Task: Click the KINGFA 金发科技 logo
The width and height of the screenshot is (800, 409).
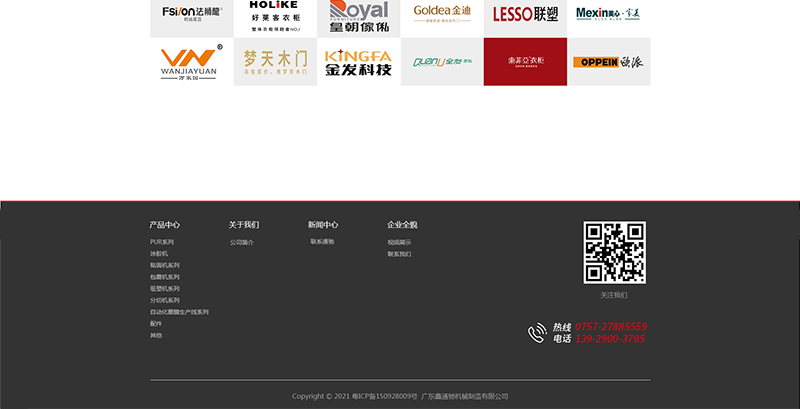Action: [x=358, y=62]
